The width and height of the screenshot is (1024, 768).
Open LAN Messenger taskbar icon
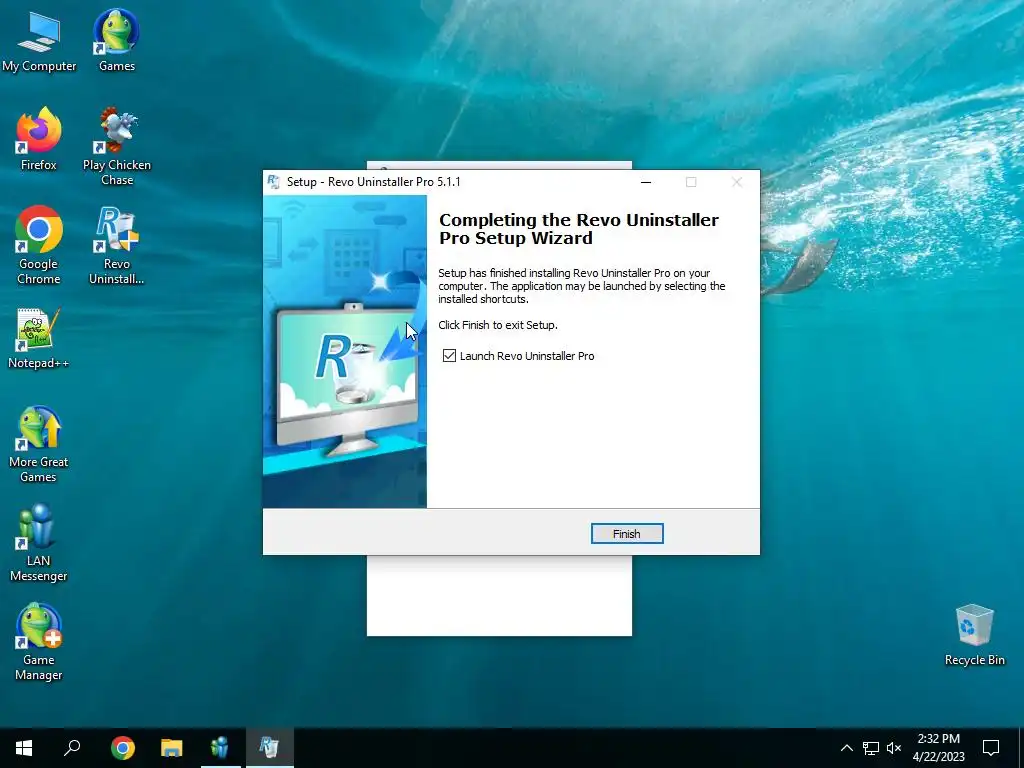tap(220, 747)
